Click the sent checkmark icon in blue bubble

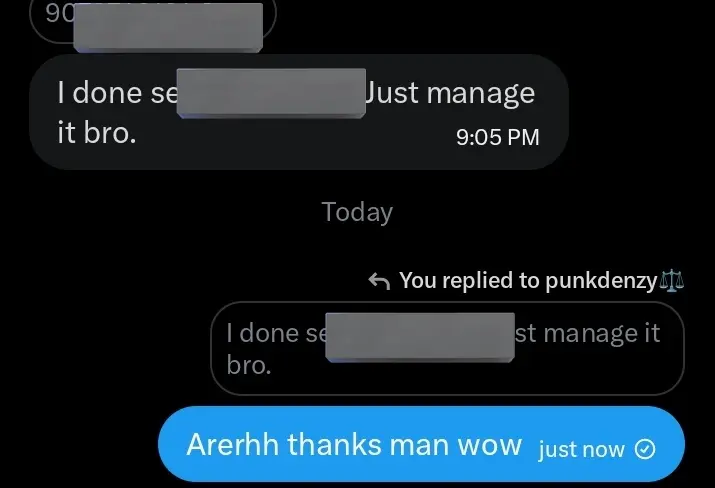pyautogui.click(x=645, y=449)
